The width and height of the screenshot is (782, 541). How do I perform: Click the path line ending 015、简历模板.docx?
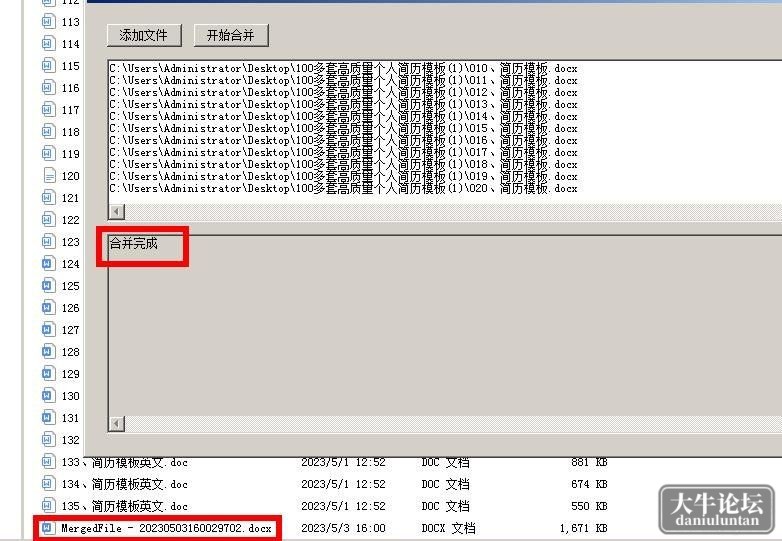point(343,128)
